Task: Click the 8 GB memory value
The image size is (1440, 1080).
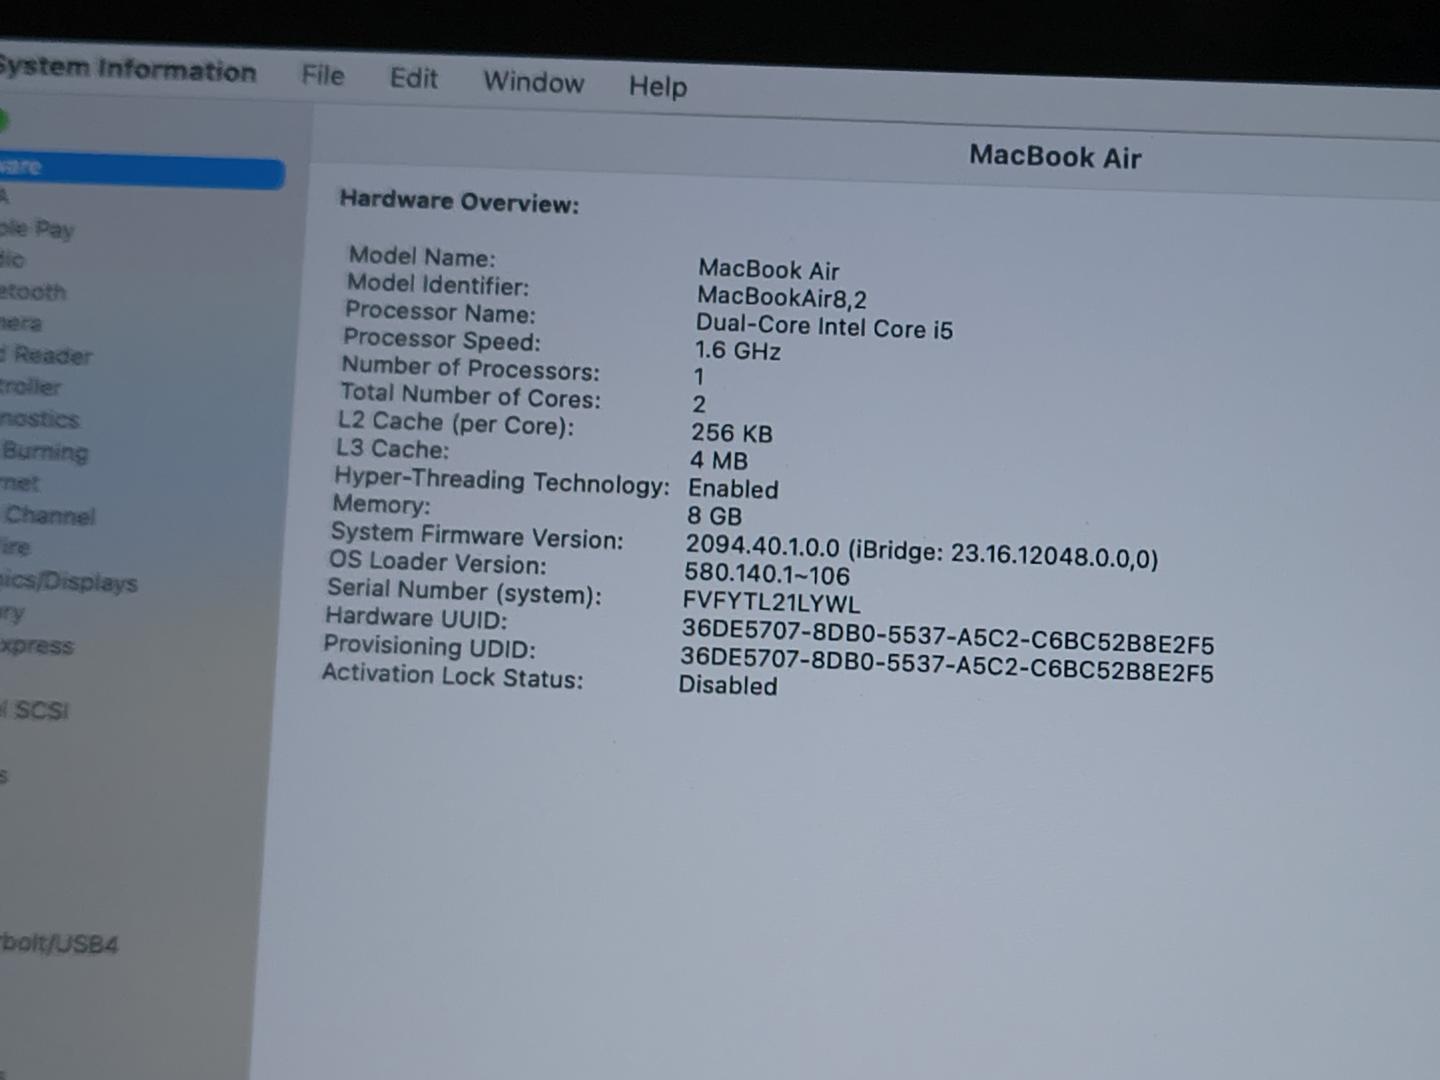Action: [x=714, y=516]
